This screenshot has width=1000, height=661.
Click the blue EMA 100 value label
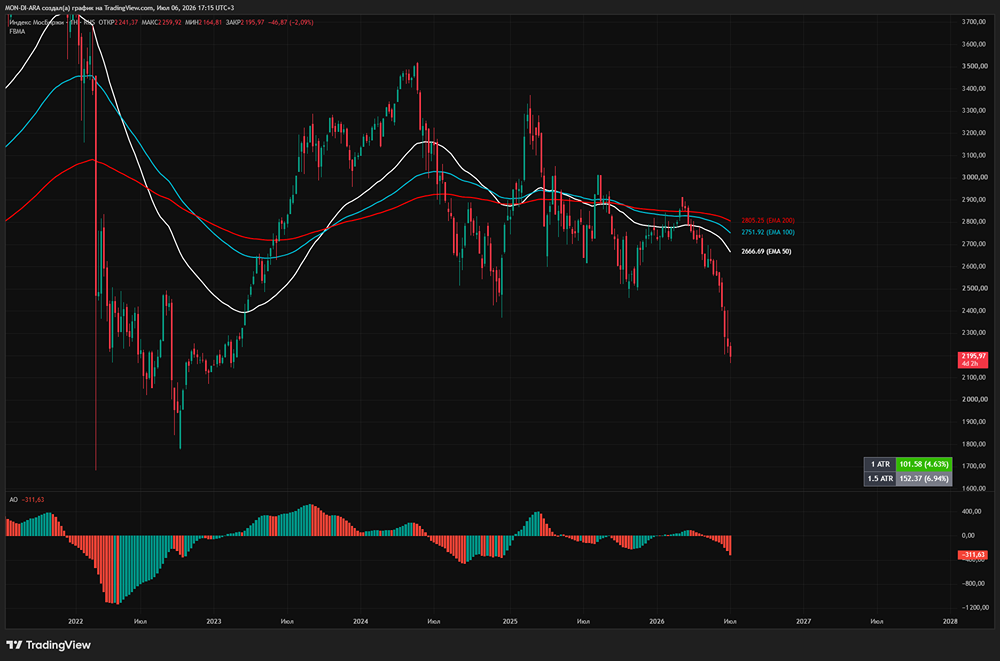(x=768, y=232)
